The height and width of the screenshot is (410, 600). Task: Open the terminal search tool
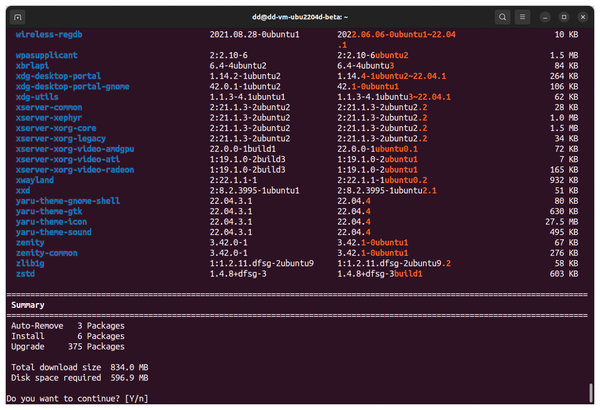502,17
